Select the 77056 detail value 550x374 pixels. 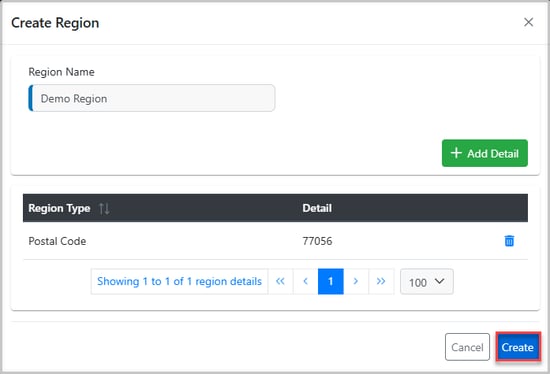pyautogui.click(x=317, y=241)
